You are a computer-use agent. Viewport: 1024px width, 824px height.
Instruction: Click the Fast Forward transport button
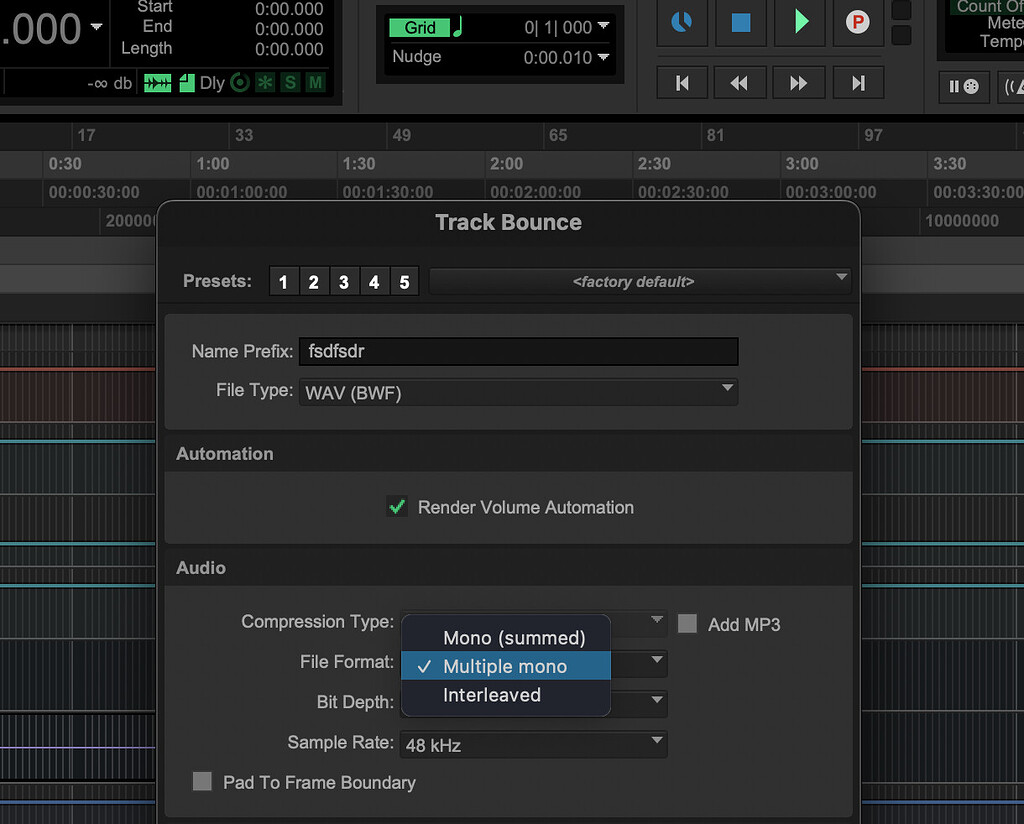[x=798, y=83]
